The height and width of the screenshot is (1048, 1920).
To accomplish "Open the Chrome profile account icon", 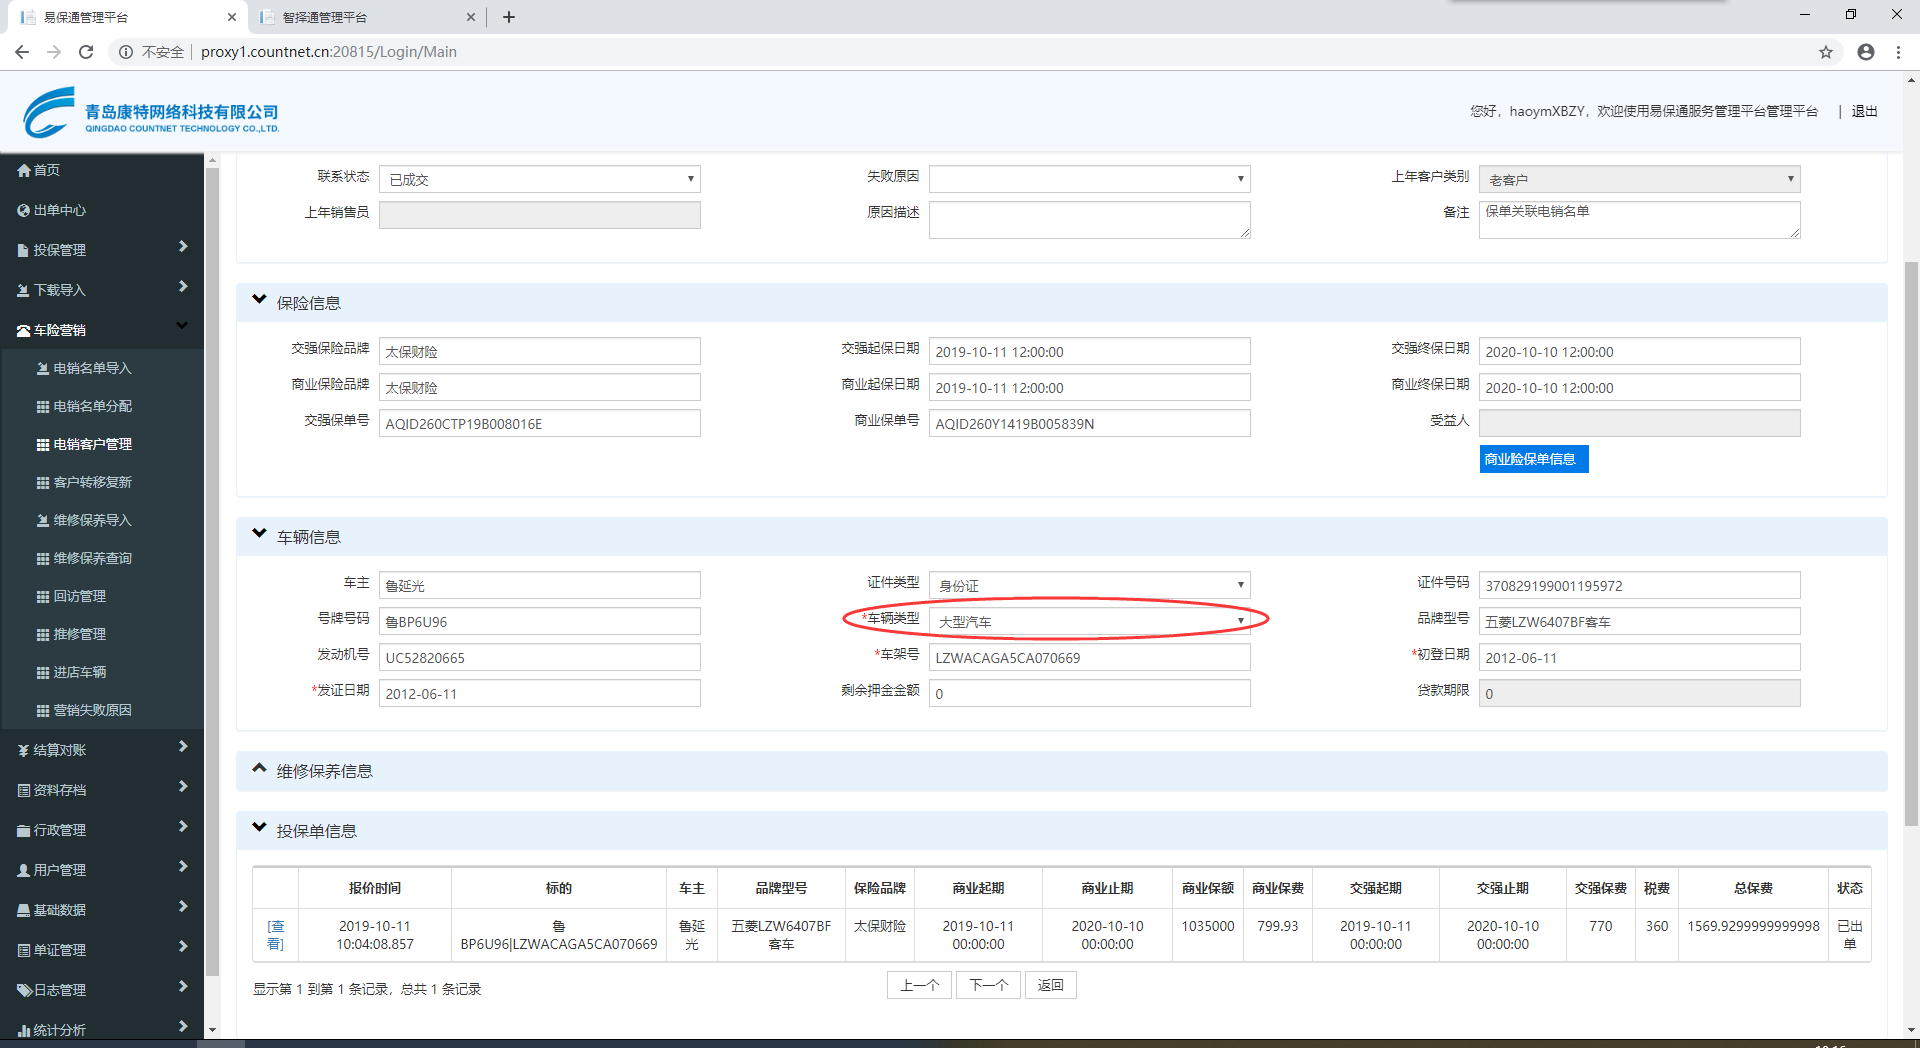I will coord(1866,52).
